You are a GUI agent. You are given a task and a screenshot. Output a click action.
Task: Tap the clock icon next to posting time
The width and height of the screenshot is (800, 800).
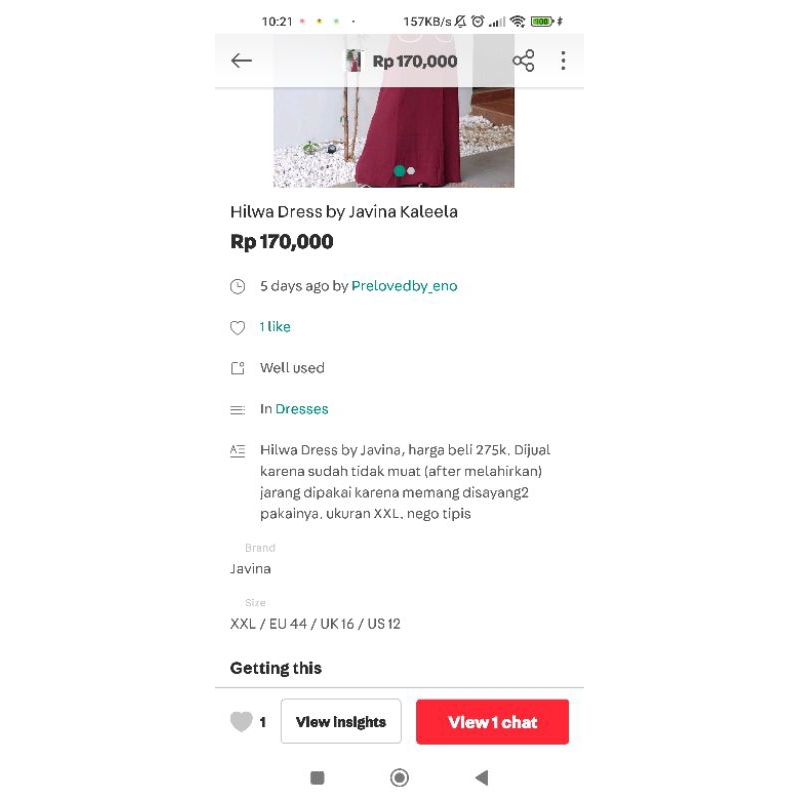(238, 286)
